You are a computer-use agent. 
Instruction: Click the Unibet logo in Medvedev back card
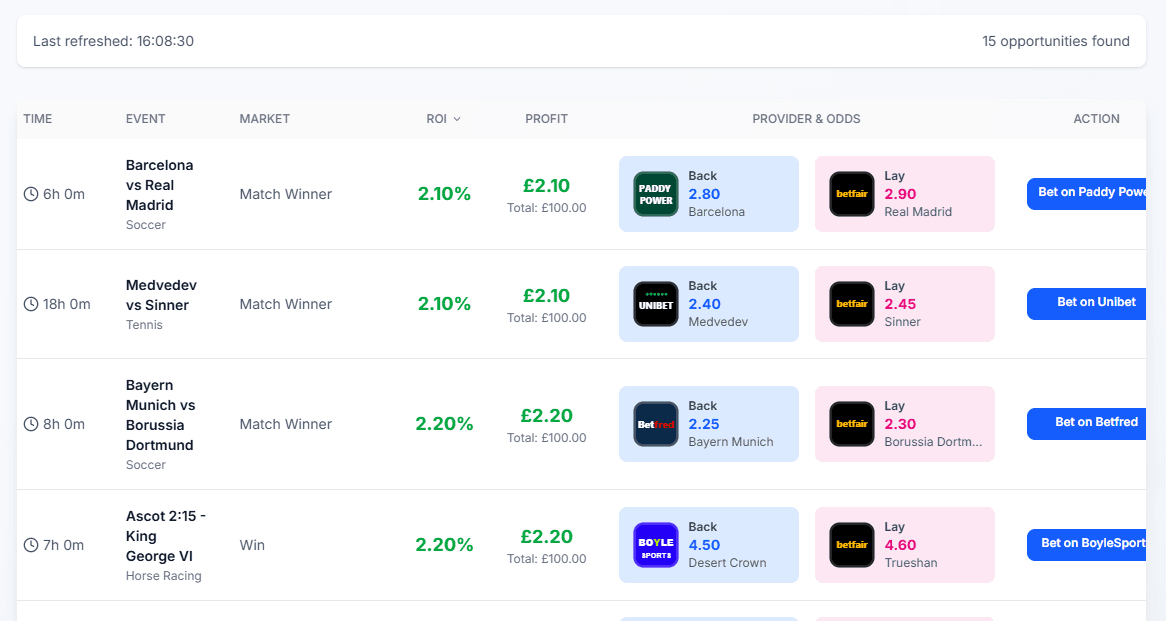click(654, 303)
